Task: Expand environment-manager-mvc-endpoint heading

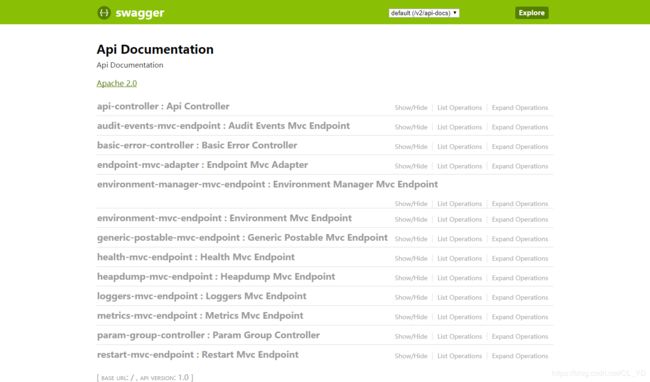Action: point(267,184)
